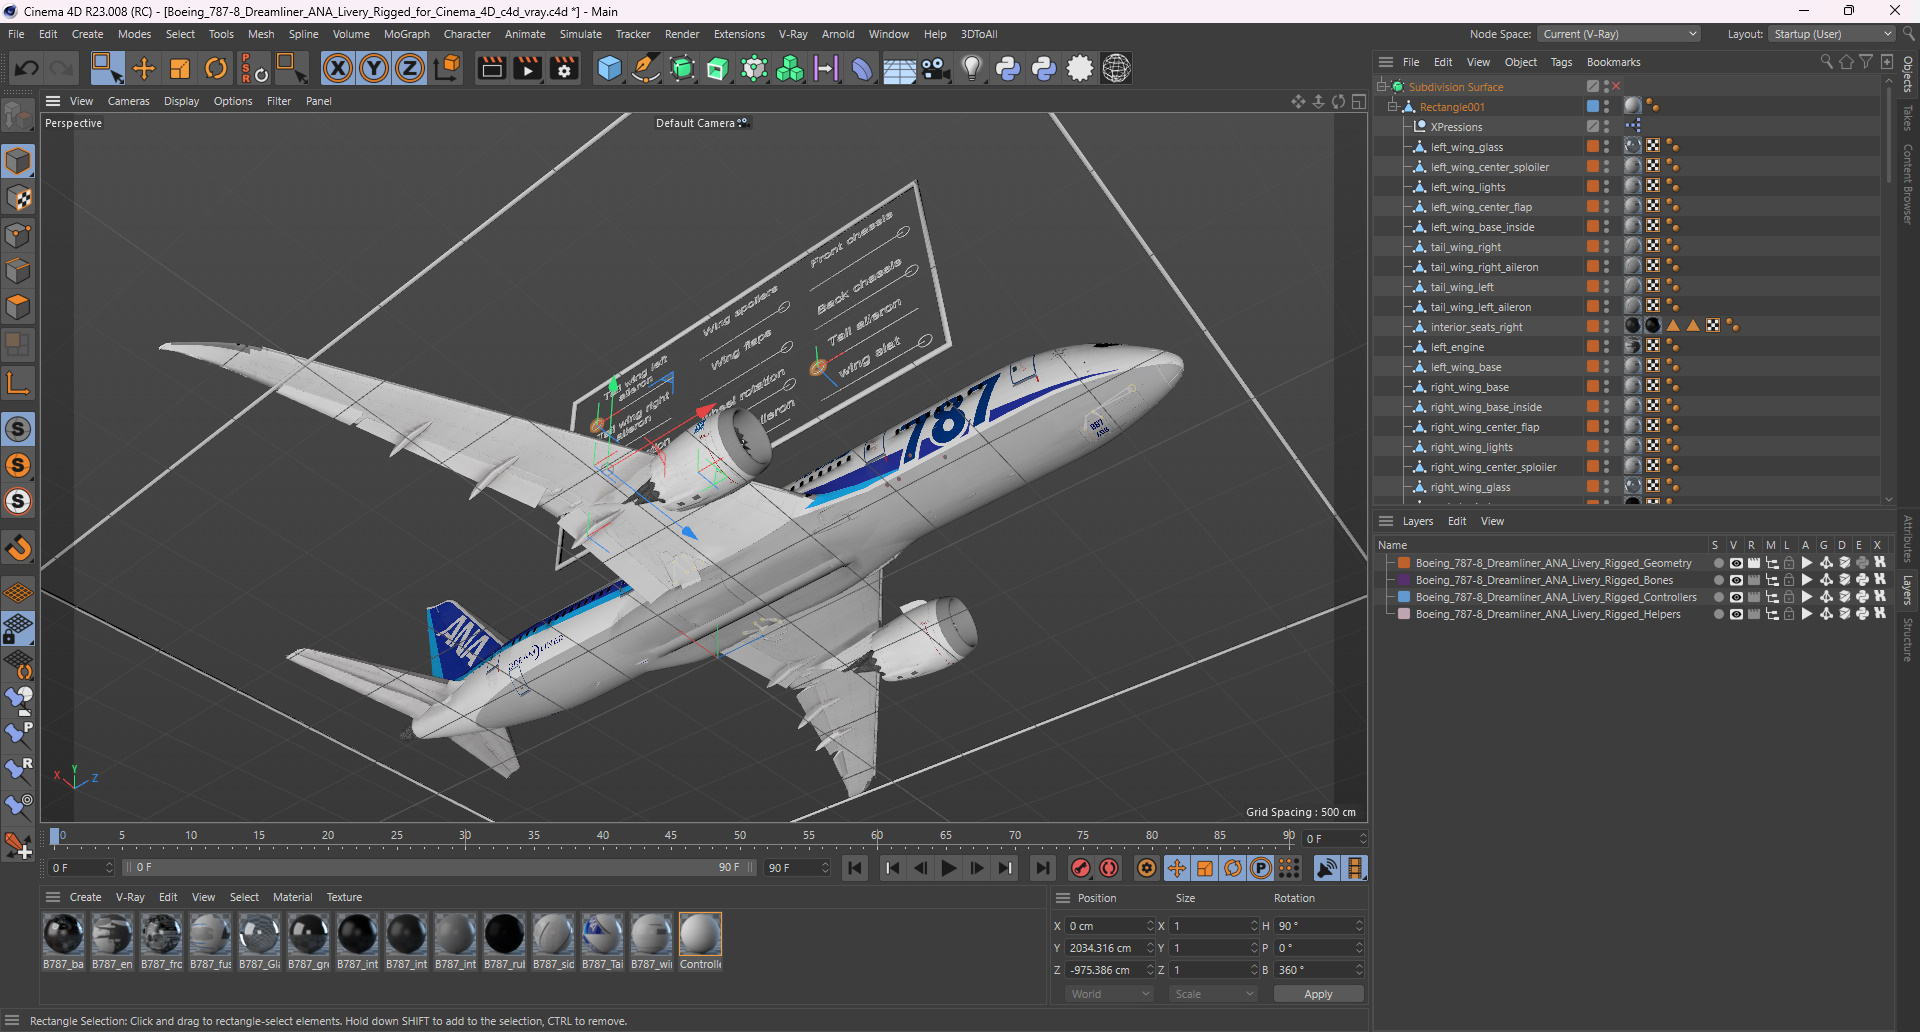Viewport: 1920px width, 1032px height.
Task: Open the V-Ray menu in menu bar
Action: click(x=793, y=34)
